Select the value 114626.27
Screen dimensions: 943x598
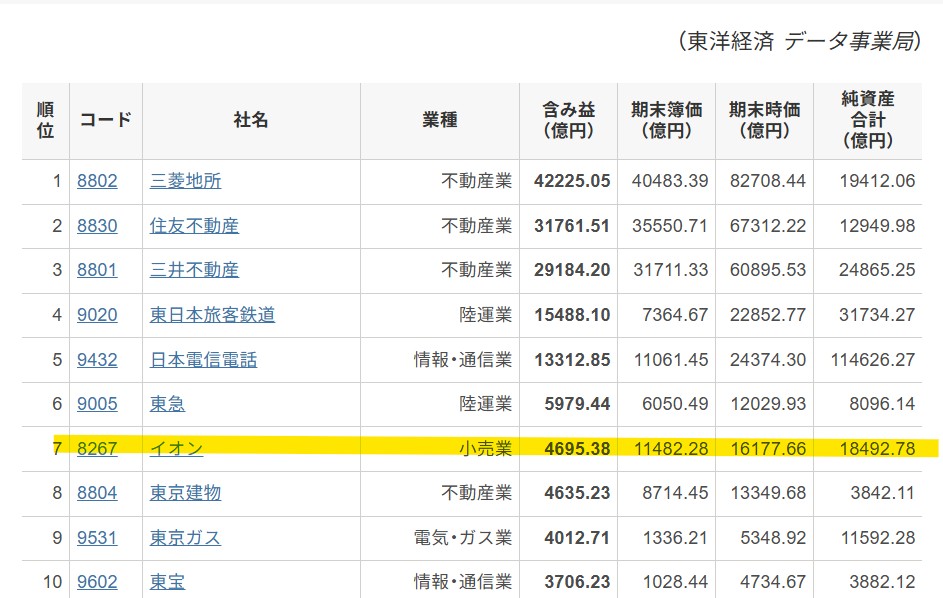(873, 360)
